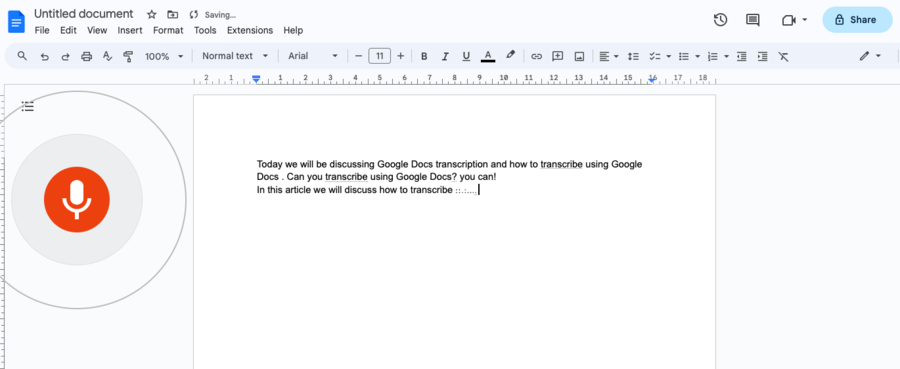Clear text formatting
Viewport: 900px width, 369px height.
point(783,56)
